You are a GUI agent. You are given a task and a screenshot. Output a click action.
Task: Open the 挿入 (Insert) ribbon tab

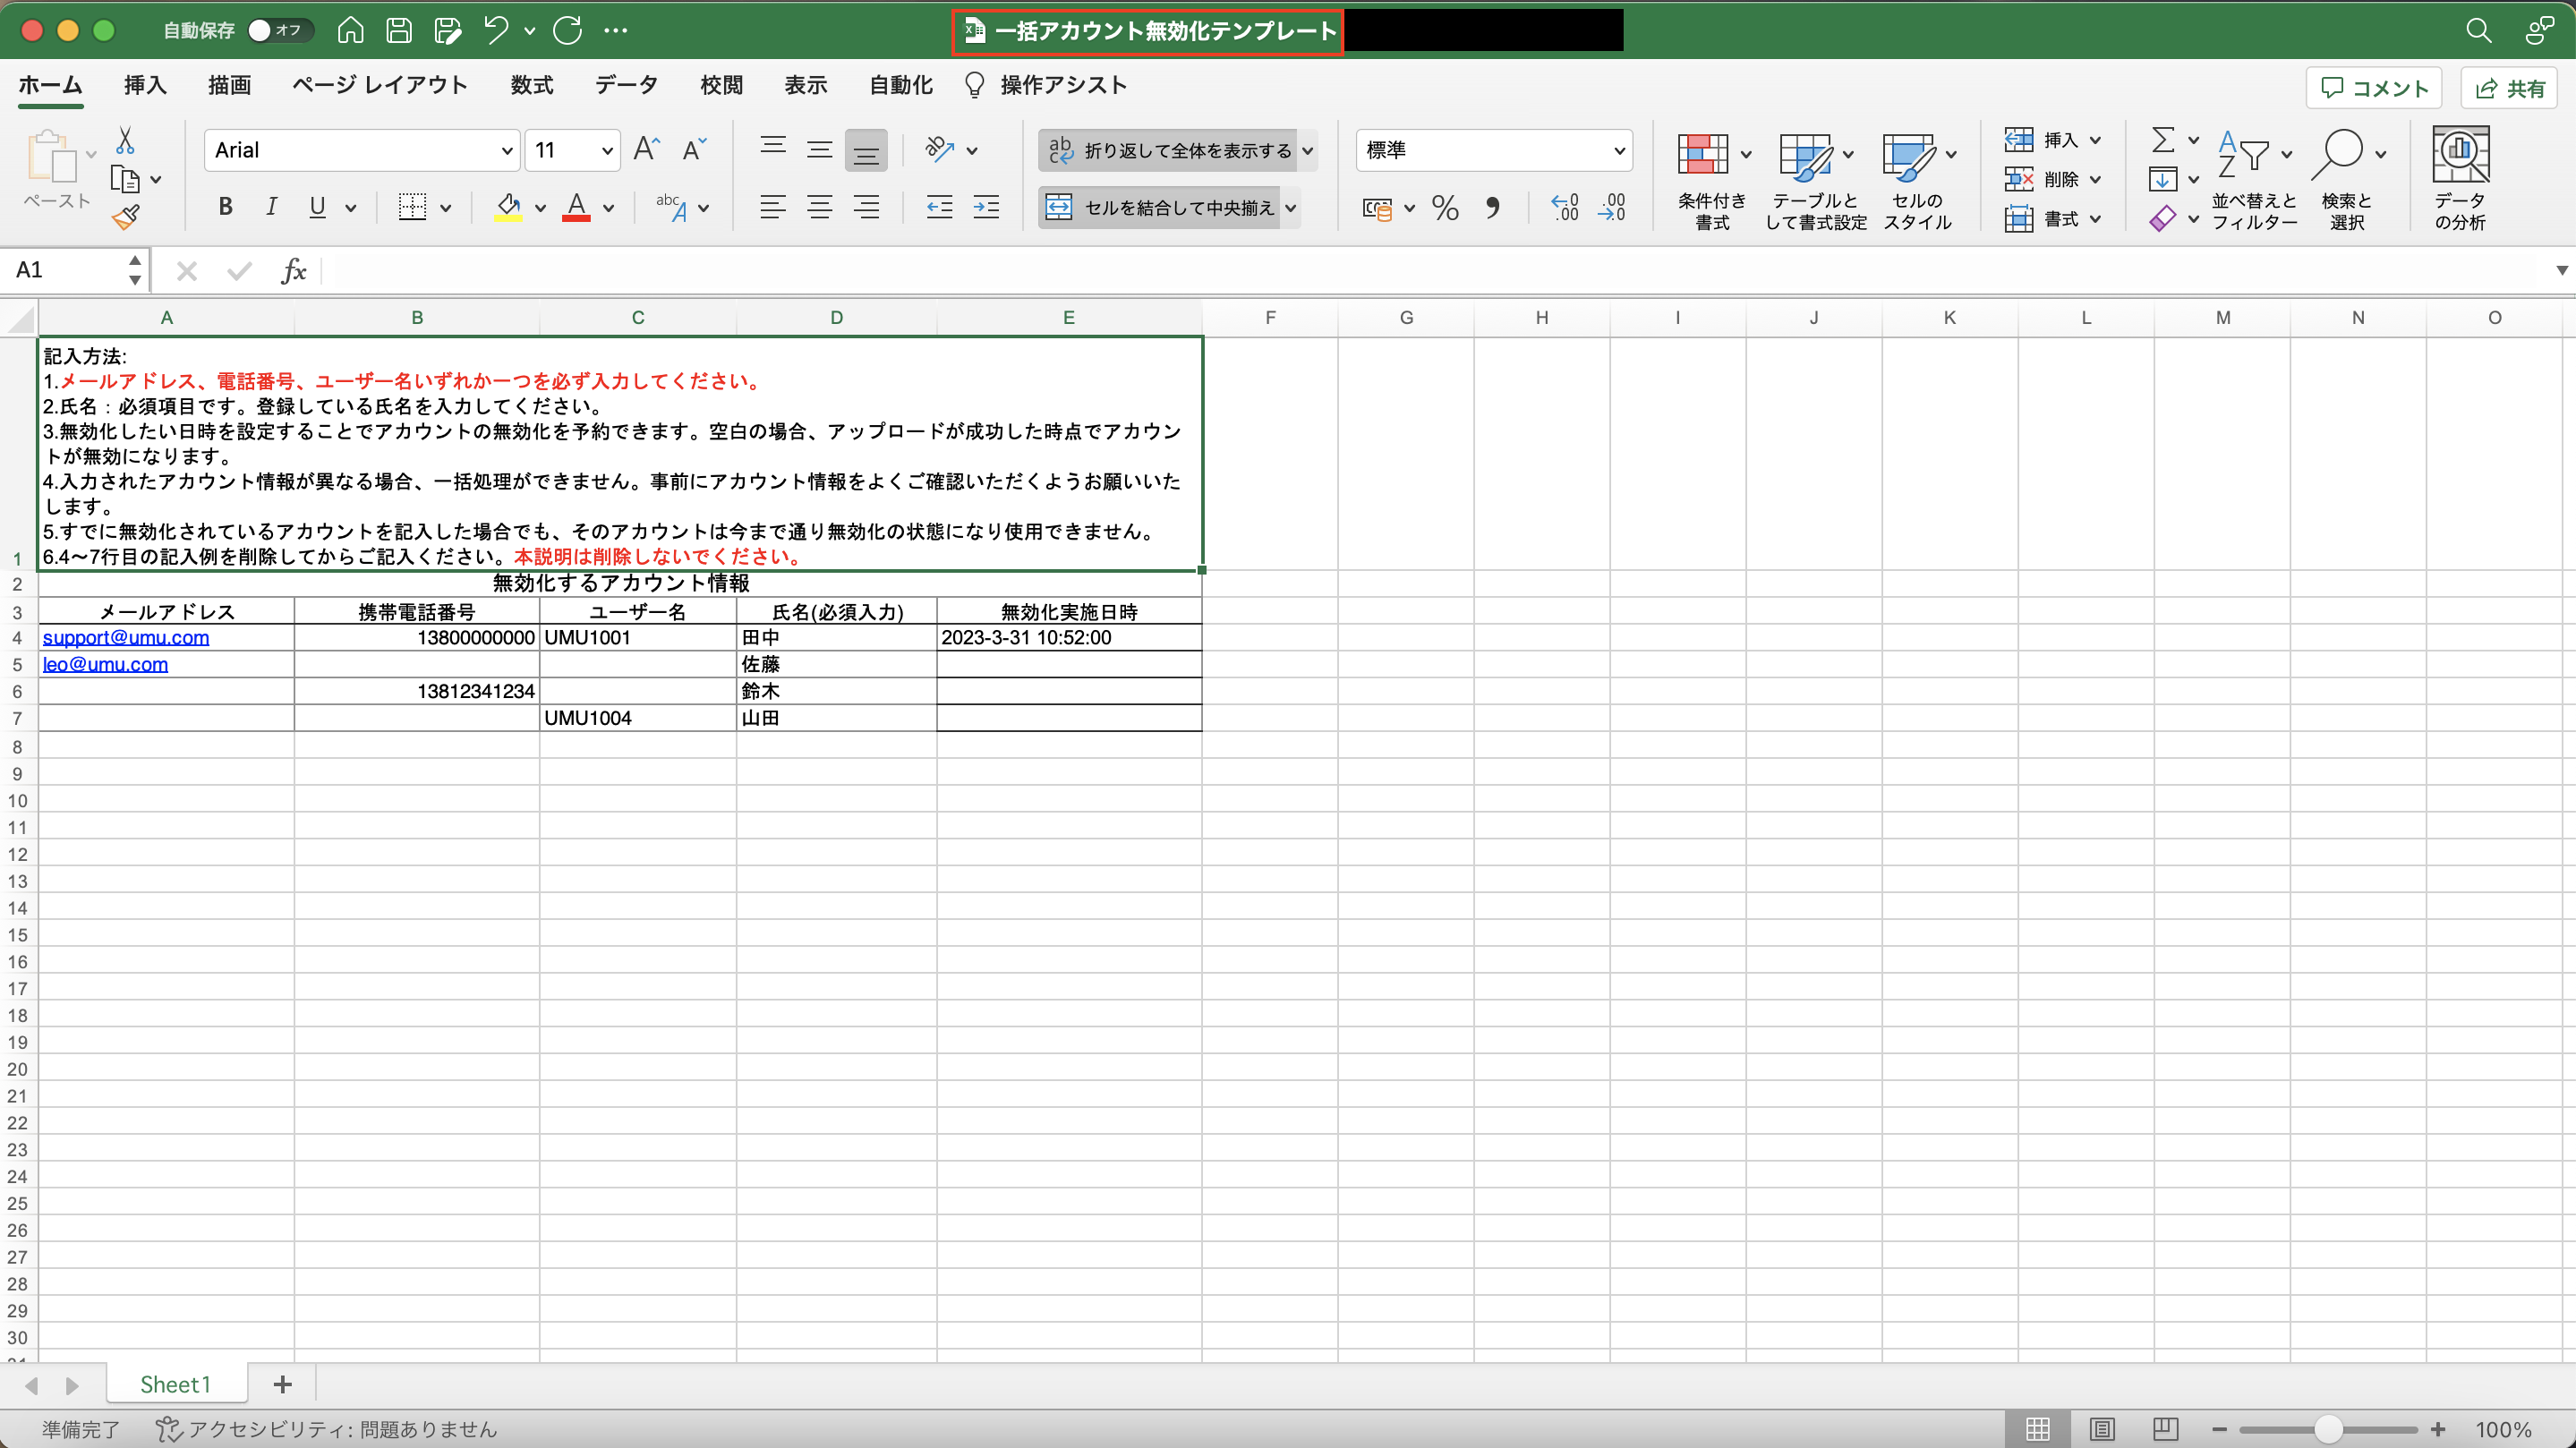(x=145, y=85)
